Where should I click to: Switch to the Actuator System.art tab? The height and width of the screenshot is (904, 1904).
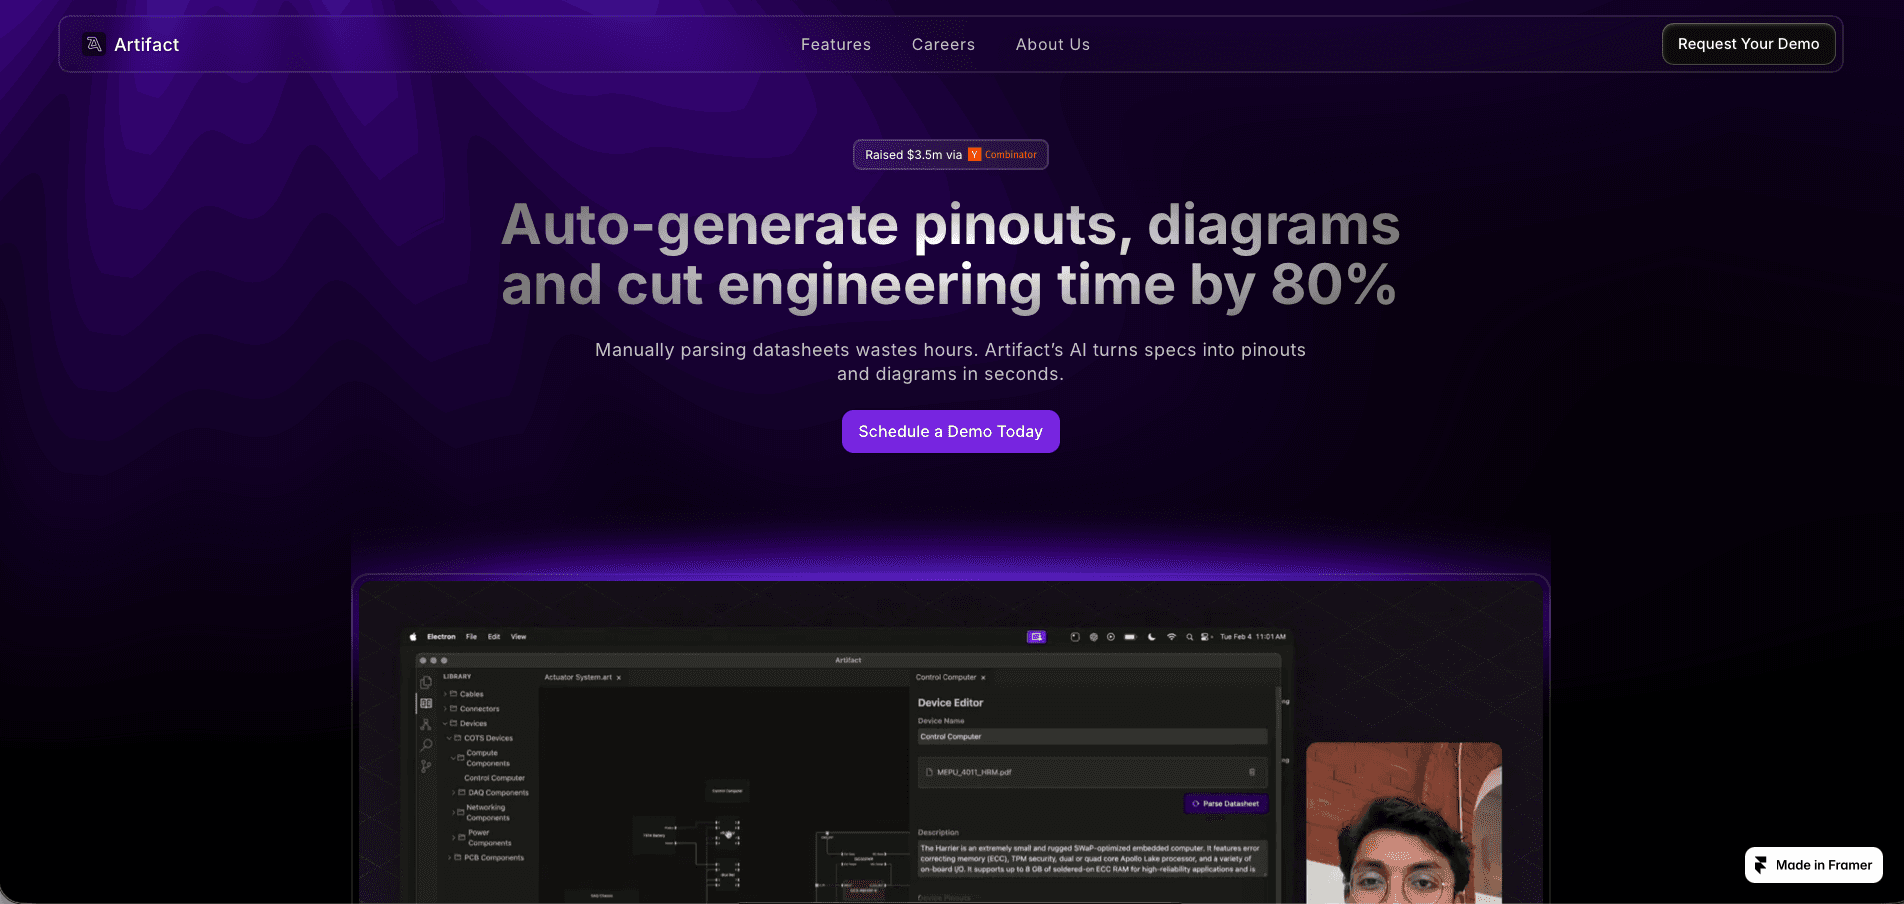578,677
